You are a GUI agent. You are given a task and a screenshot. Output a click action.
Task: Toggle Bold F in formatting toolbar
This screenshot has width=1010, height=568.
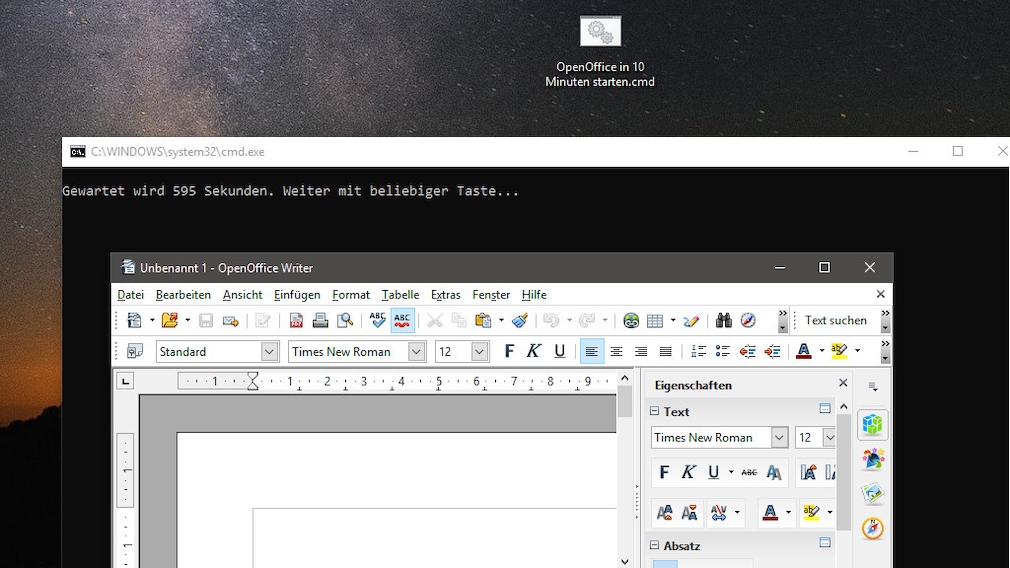pos(509,351)
